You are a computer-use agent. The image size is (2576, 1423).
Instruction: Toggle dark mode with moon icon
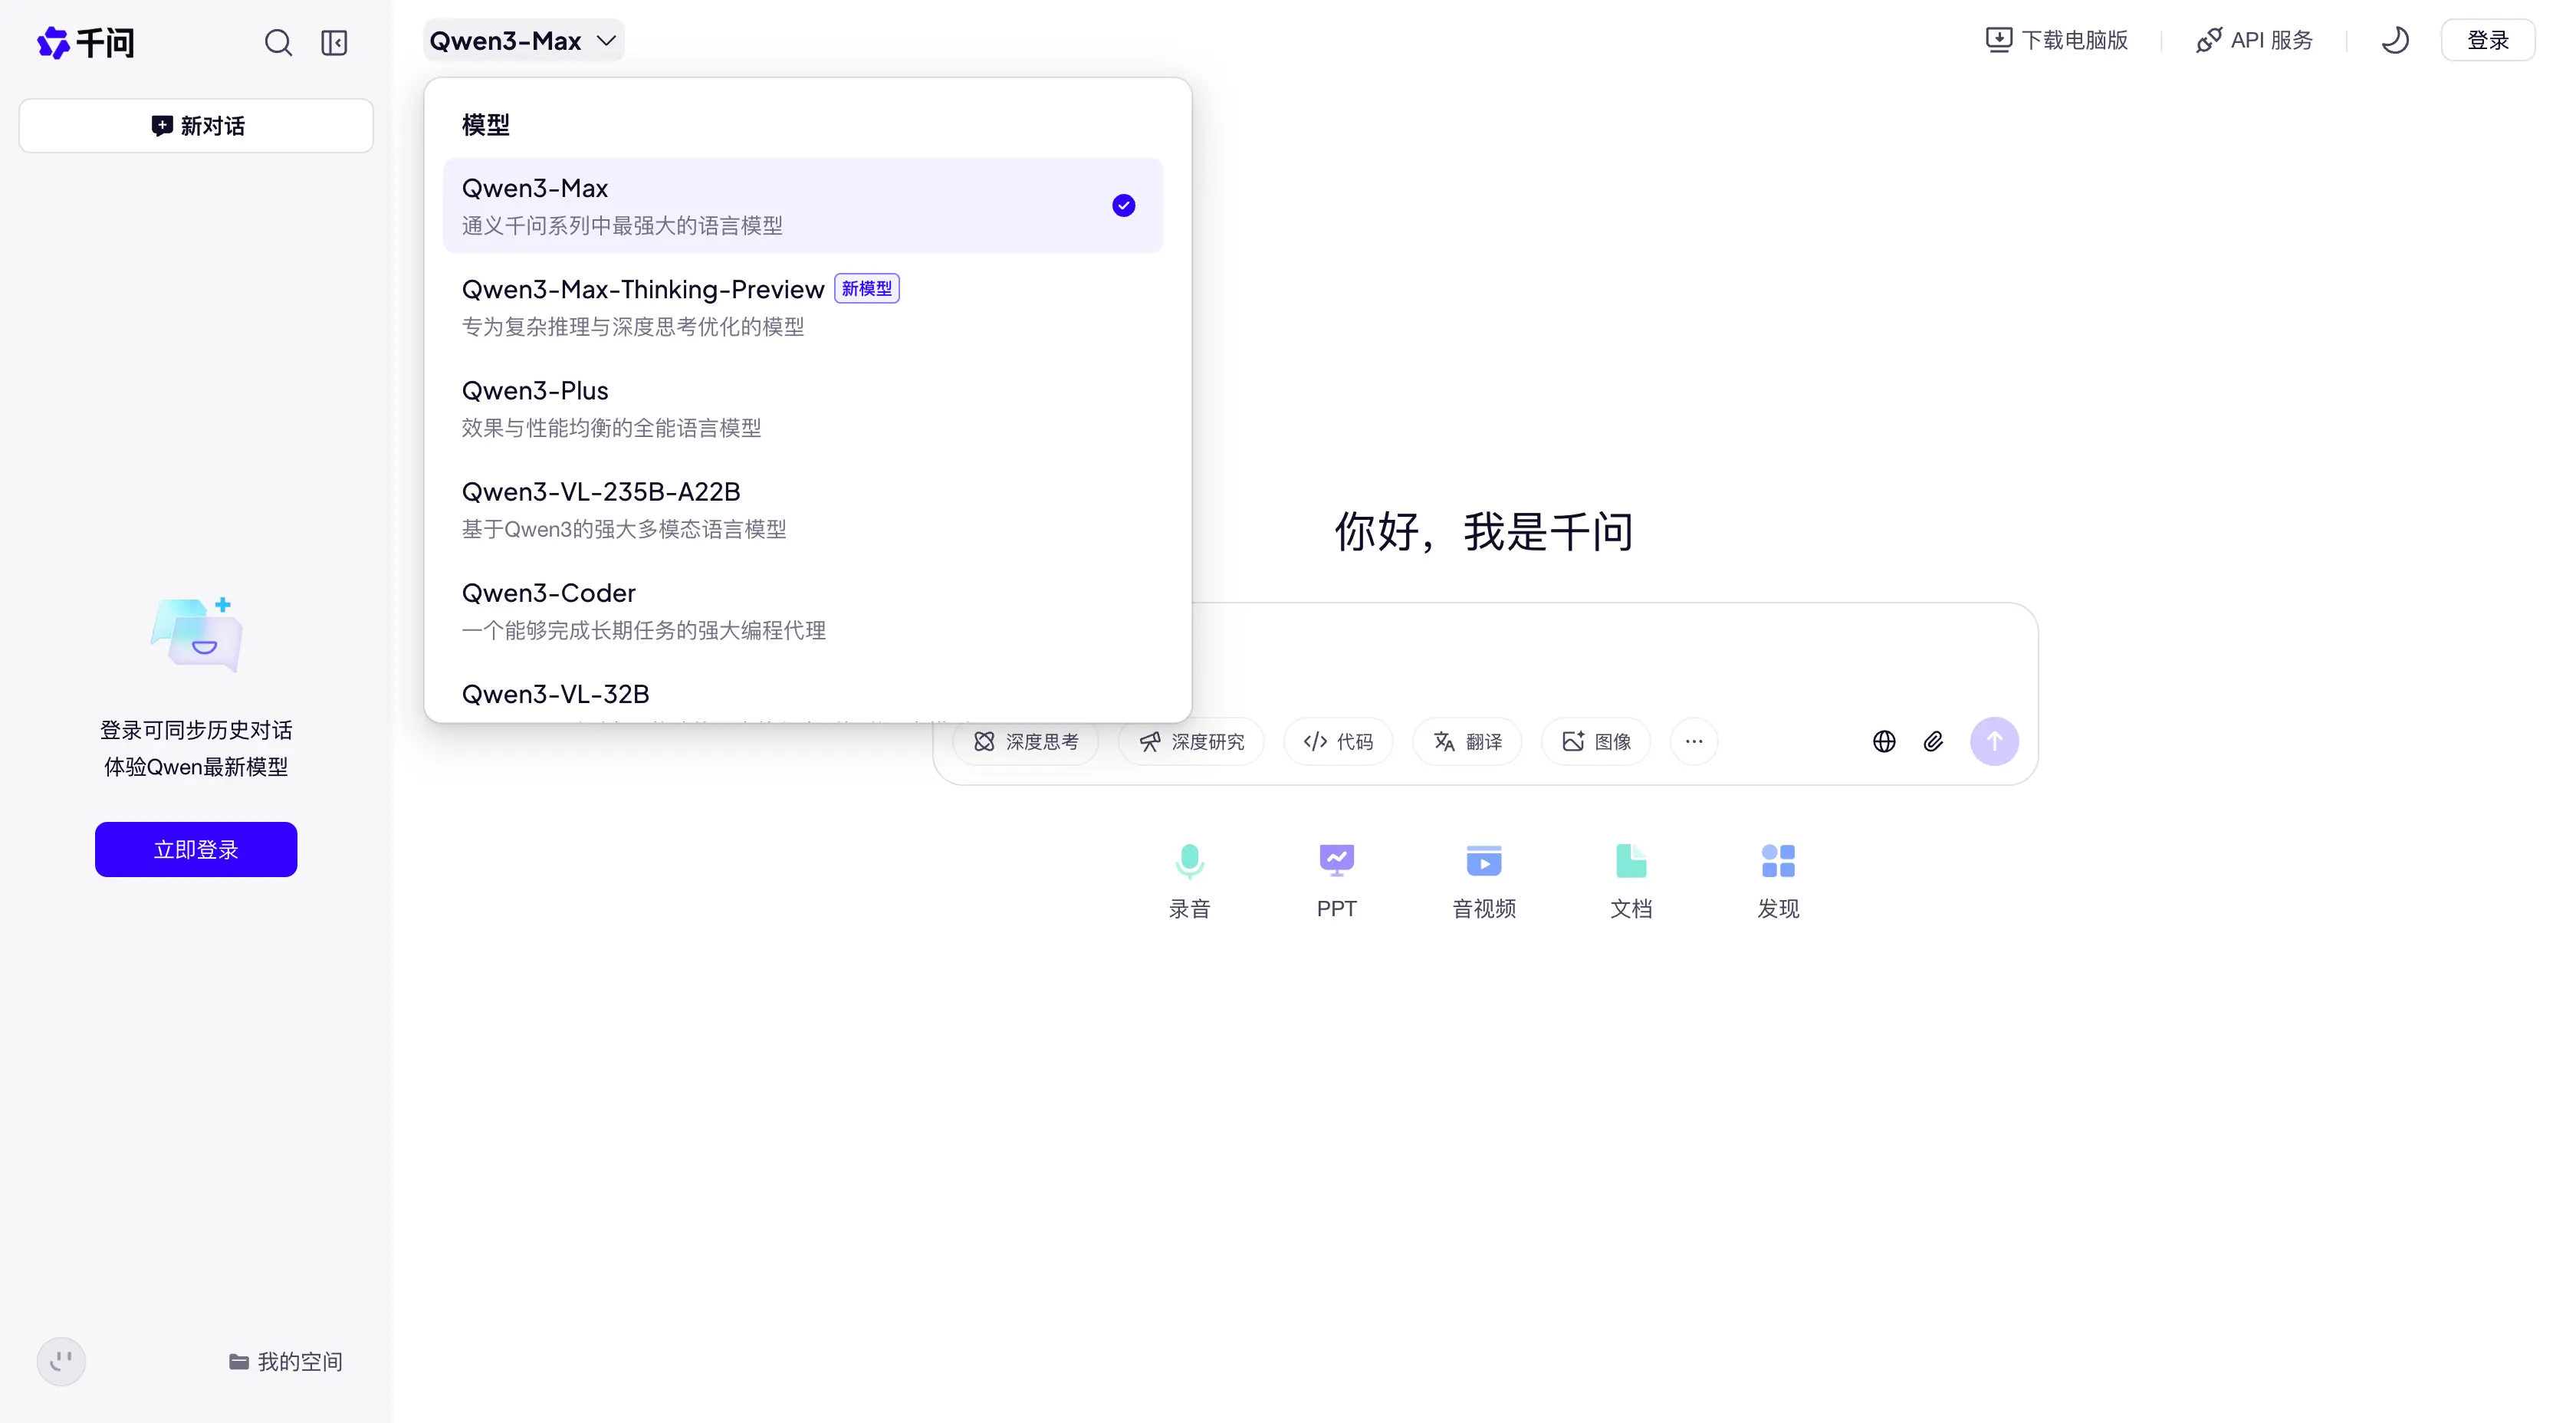(x=2395, y=40)
